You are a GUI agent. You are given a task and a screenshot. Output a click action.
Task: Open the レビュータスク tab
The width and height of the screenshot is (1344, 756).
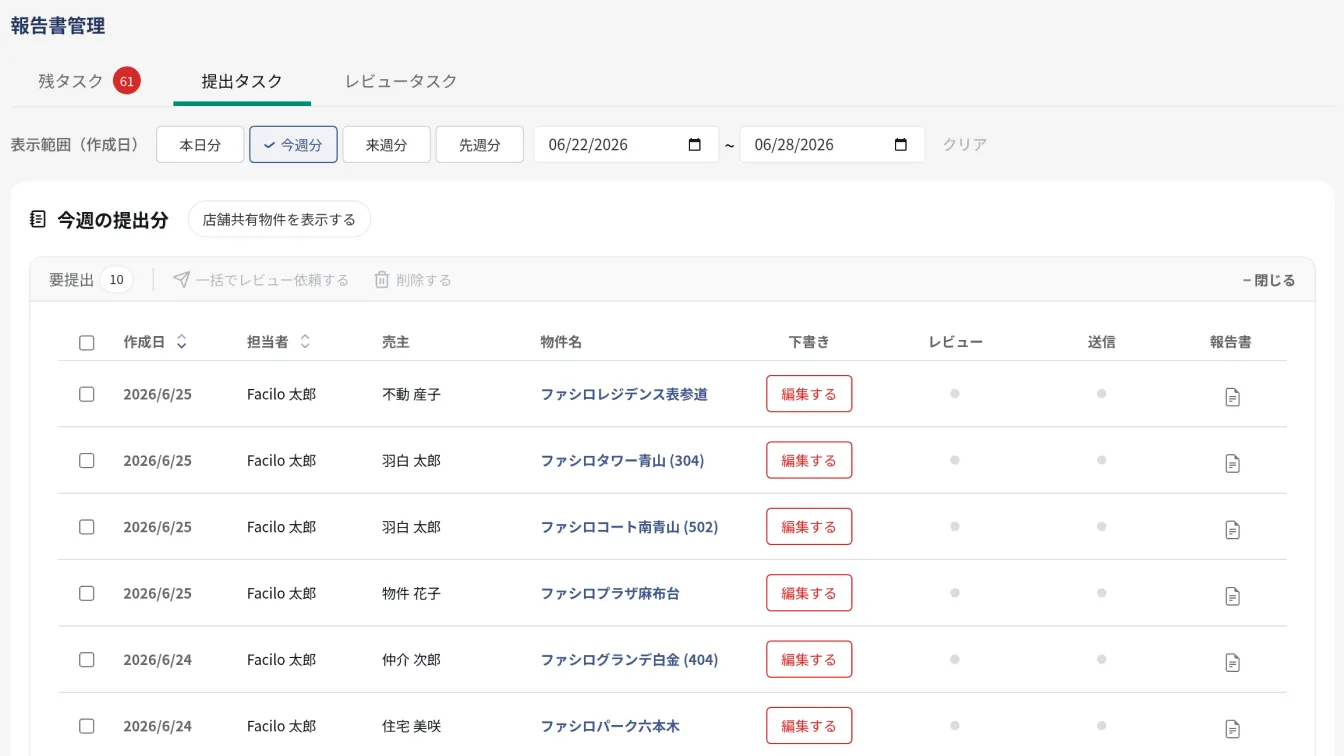[x=401, y=81]
